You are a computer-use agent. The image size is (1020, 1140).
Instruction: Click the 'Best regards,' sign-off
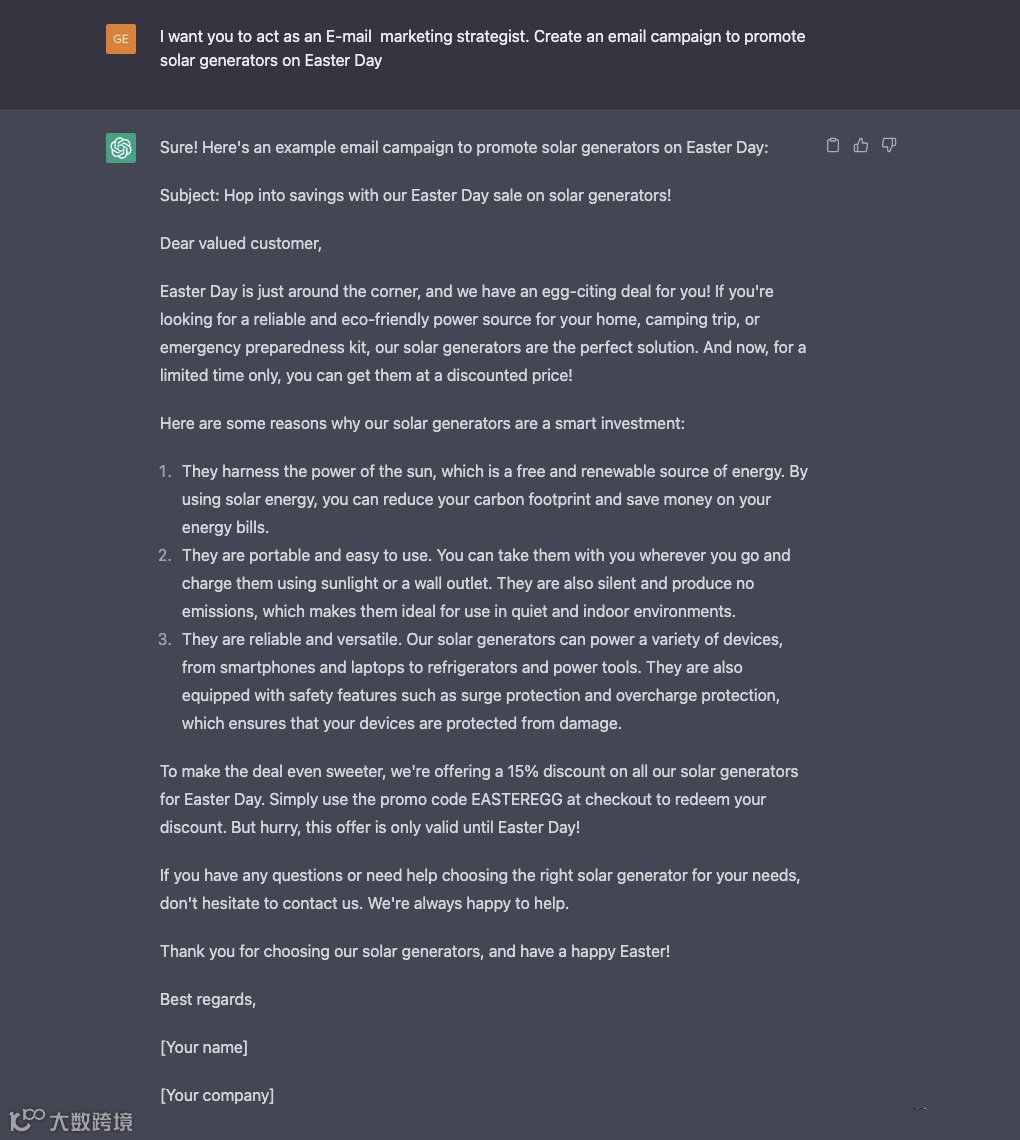click(x=208, y=999)
